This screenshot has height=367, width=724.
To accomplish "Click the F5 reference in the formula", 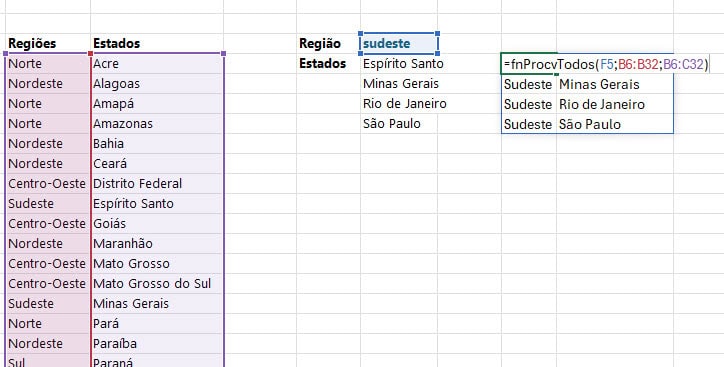I will point(606,64).
